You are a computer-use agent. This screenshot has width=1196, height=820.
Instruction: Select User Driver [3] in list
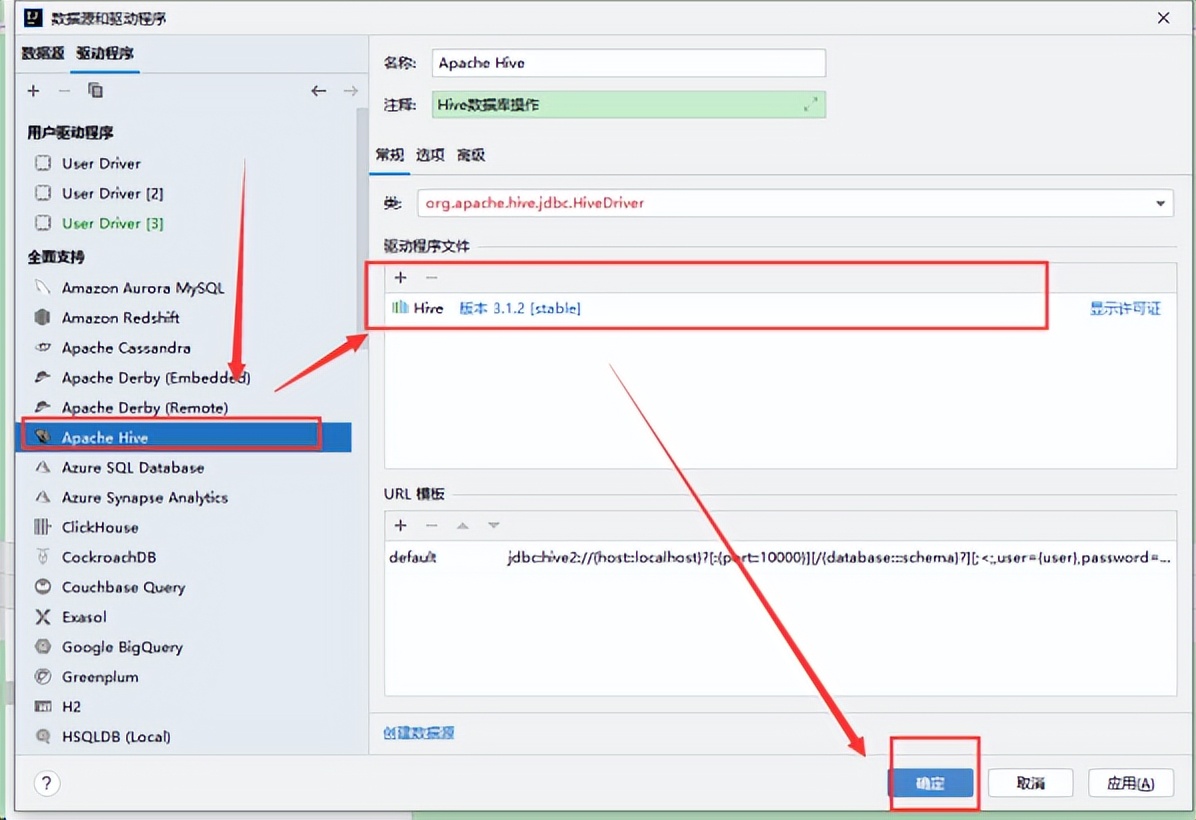[x=112, y=223]
